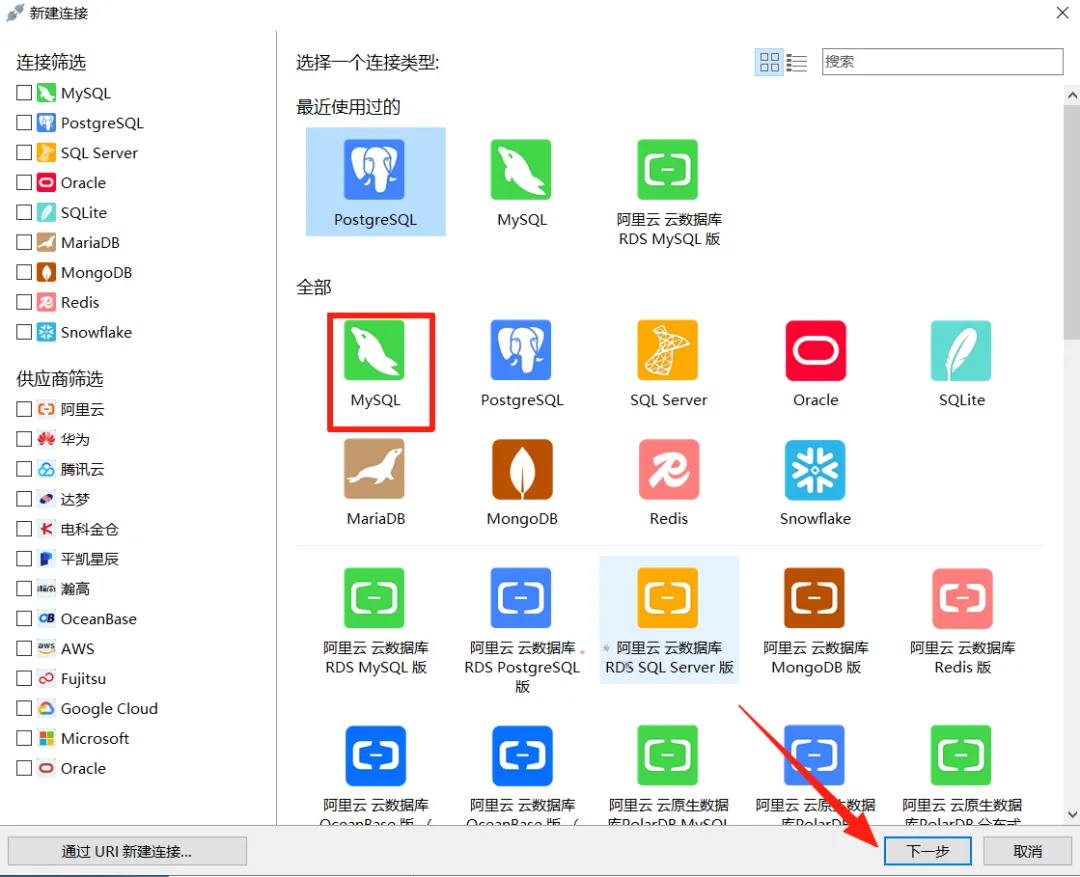This screenshot has width=1080, height=877.
Task: Enable the AWS vendor filter
Action: tap(24, 648)
